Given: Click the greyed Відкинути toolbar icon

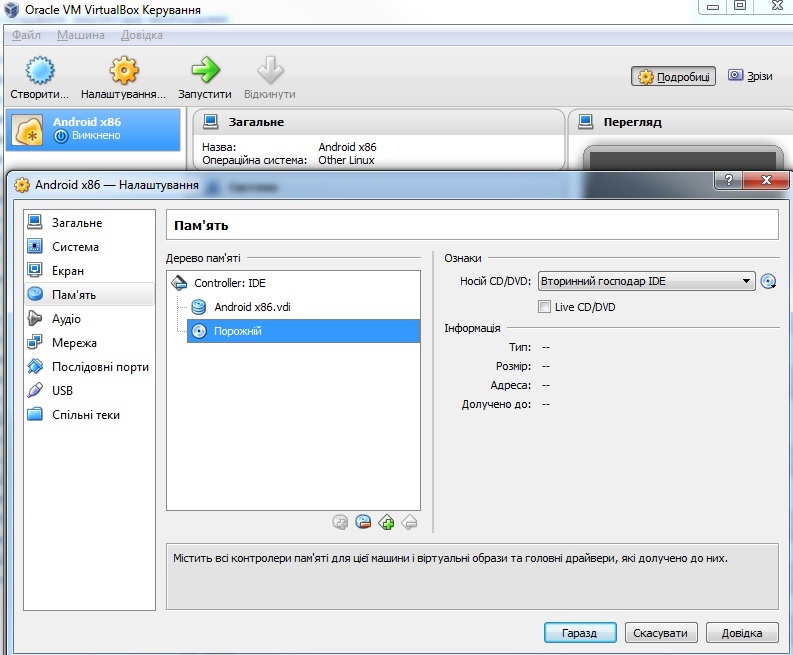Looking at the screenshot, I should tap(270, 70).
